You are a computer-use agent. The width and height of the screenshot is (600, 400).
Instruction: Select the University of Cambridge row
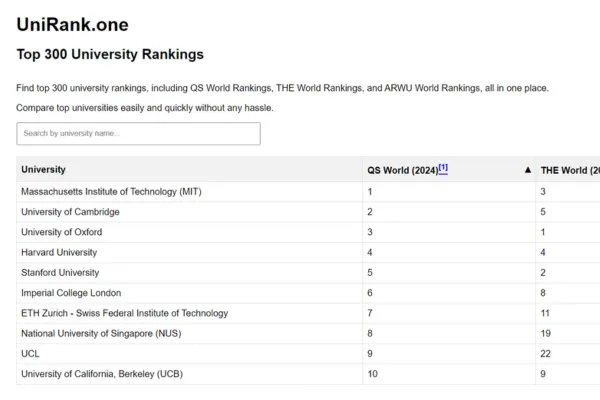(70, 212)
